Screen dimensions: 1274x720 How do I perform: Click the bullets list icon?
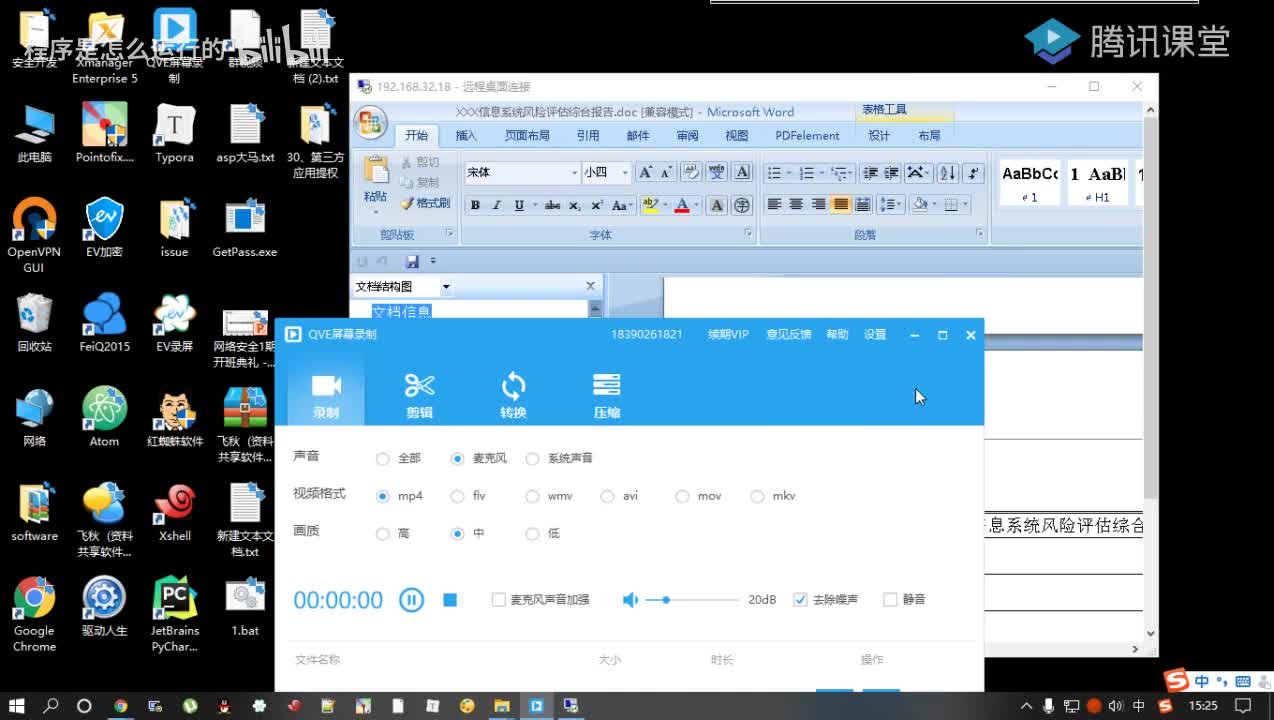click(x=774, y=173)
